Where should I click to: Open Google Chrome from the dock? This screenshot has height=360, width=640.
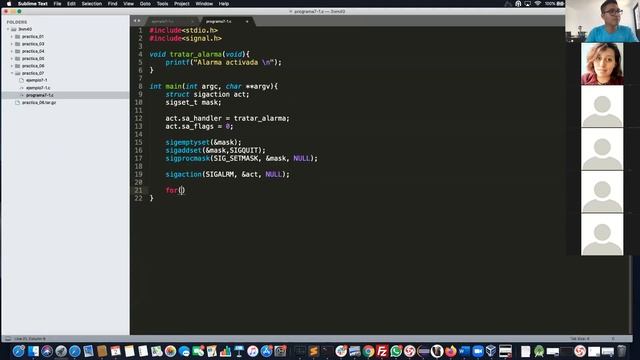(368, 351)
